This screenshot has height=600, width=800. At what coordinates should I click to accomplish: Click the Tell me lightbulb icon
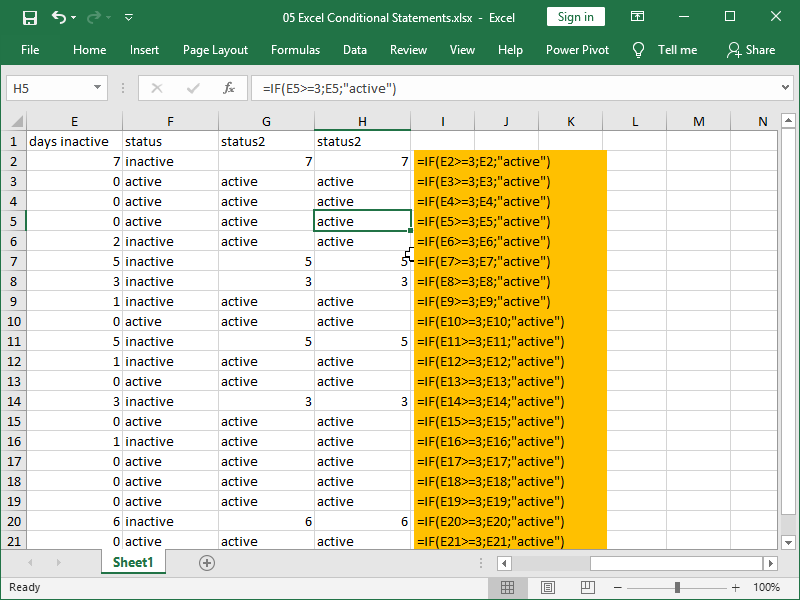point(638,49)
